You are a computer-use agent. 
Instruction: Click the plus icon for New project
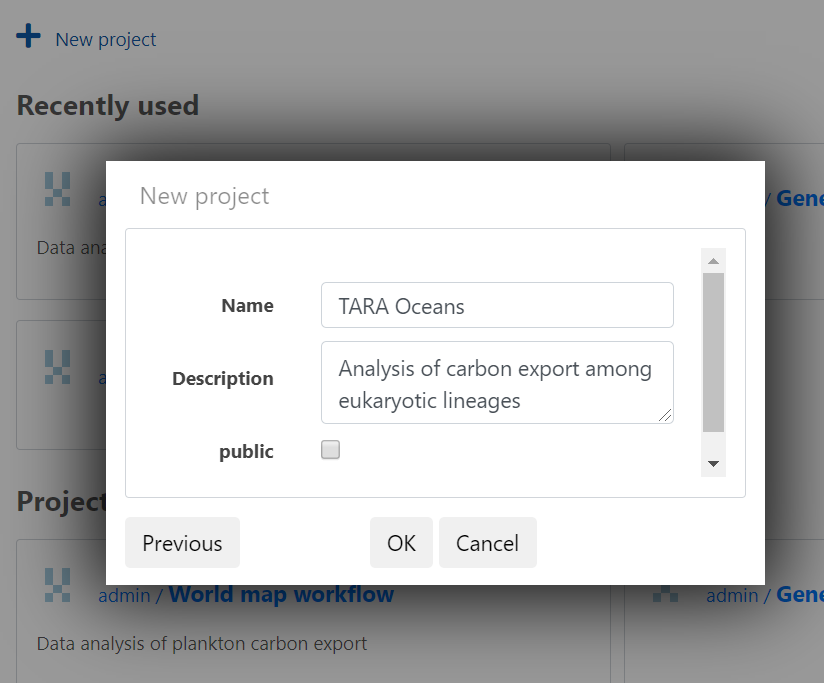(28, 36)
